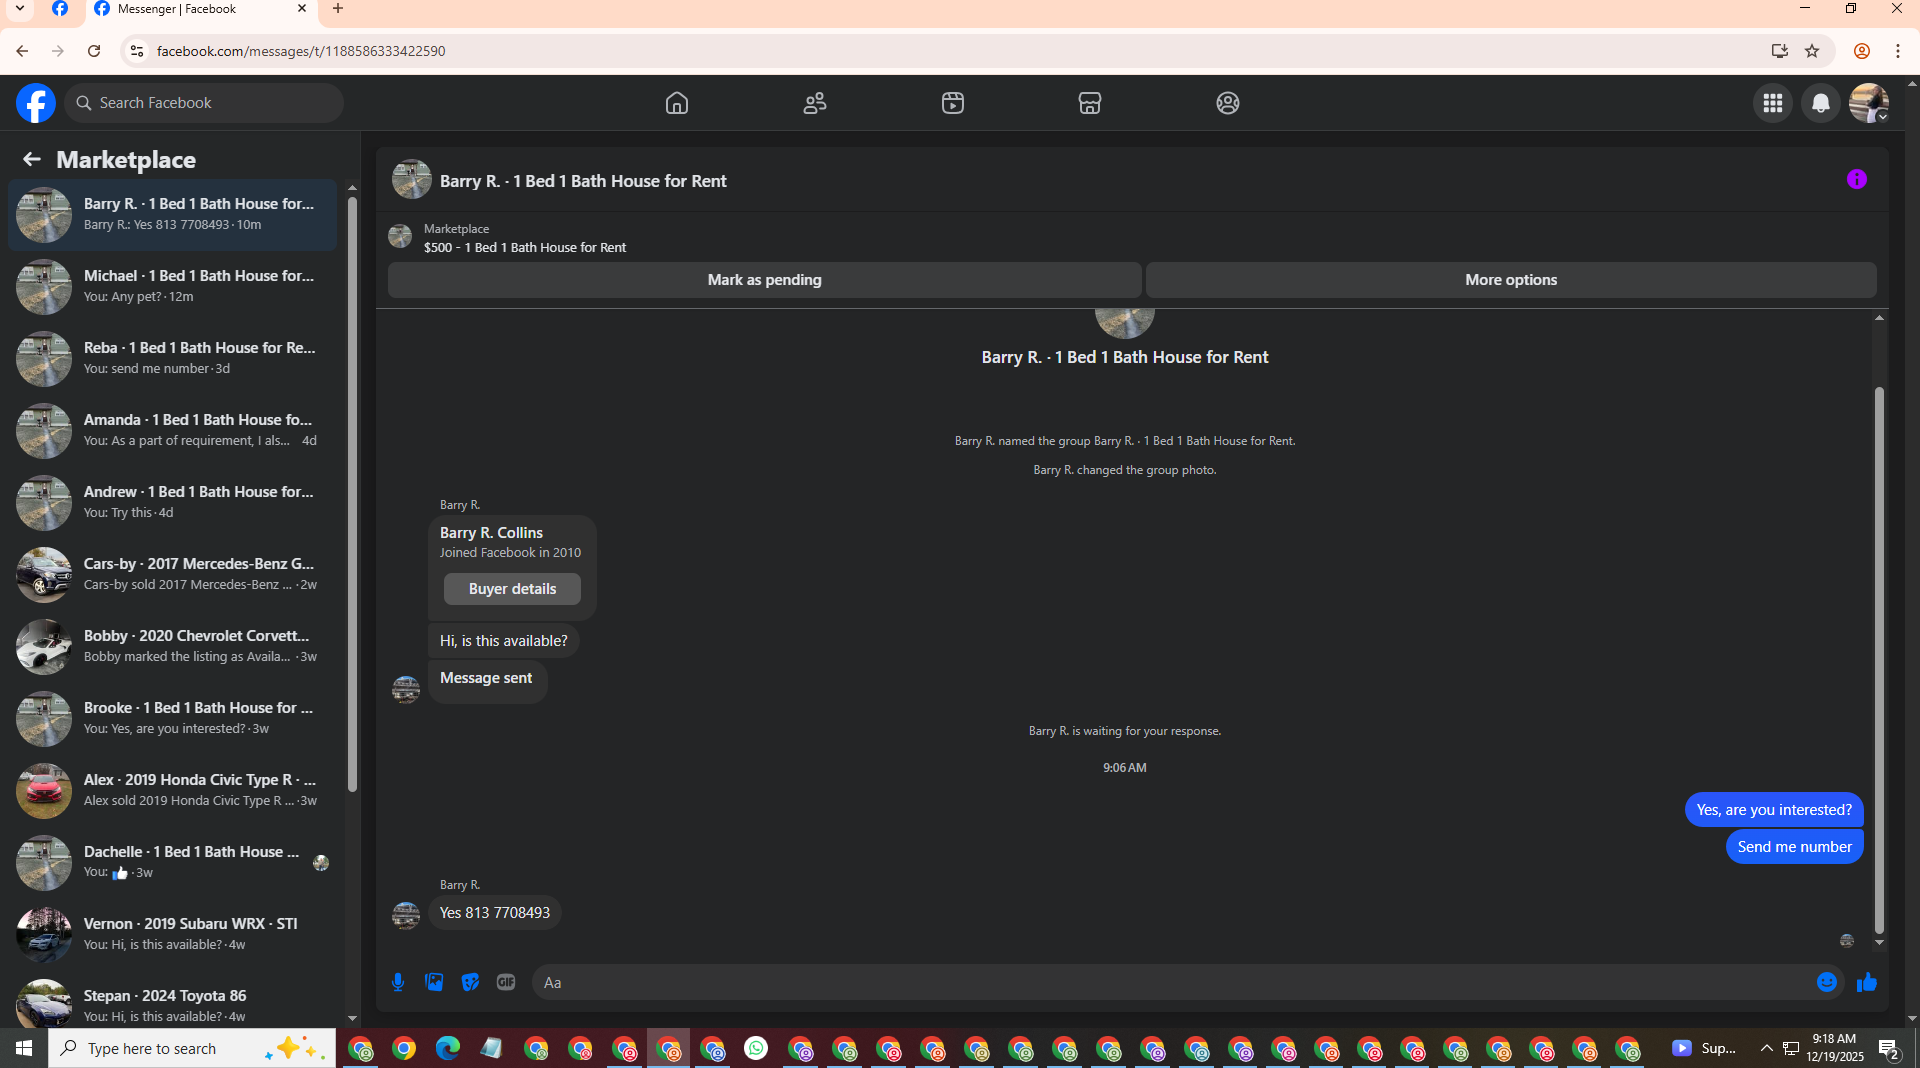Click the install app icon in address bar

coord(1779,51)
